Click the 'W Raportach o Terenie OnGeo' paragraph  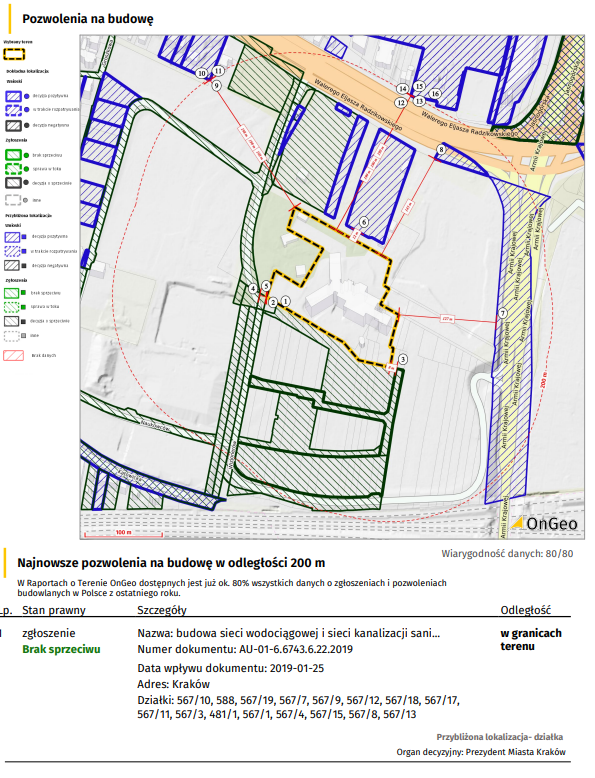pyautogui.click(x=232, y=588)
